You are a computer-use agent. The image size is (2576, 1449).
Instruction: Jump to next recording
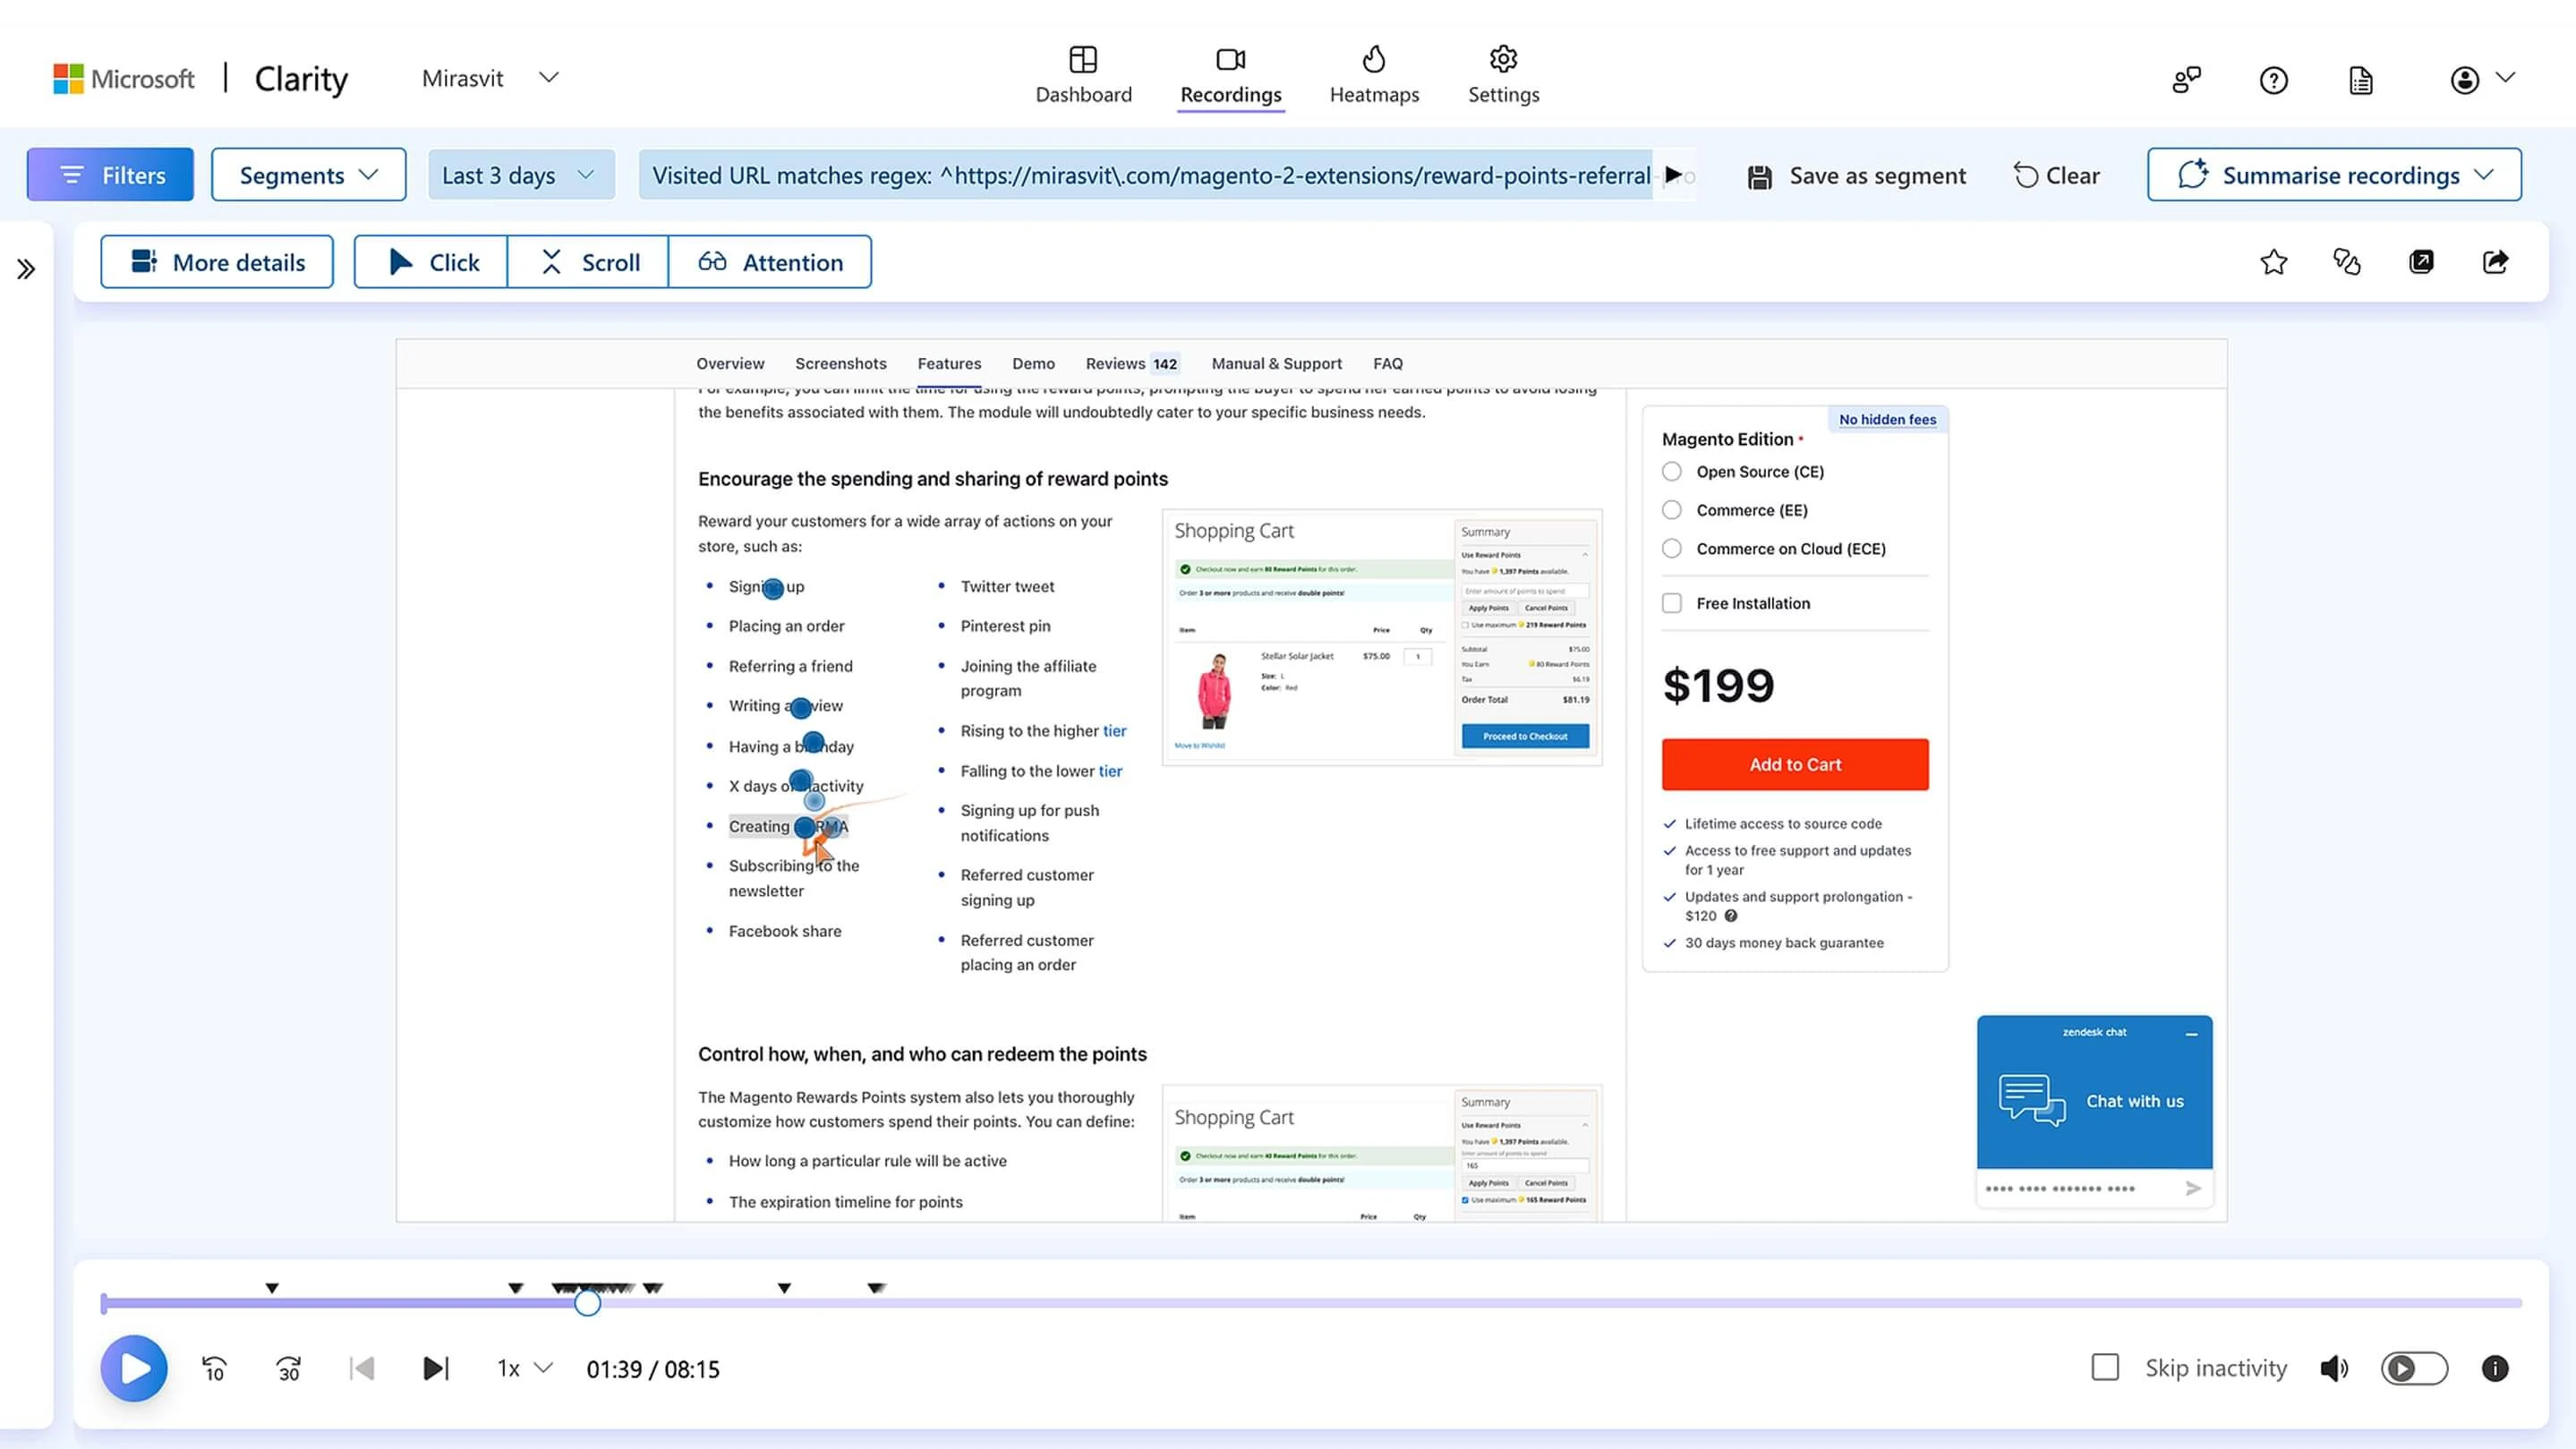(435, 1368)
